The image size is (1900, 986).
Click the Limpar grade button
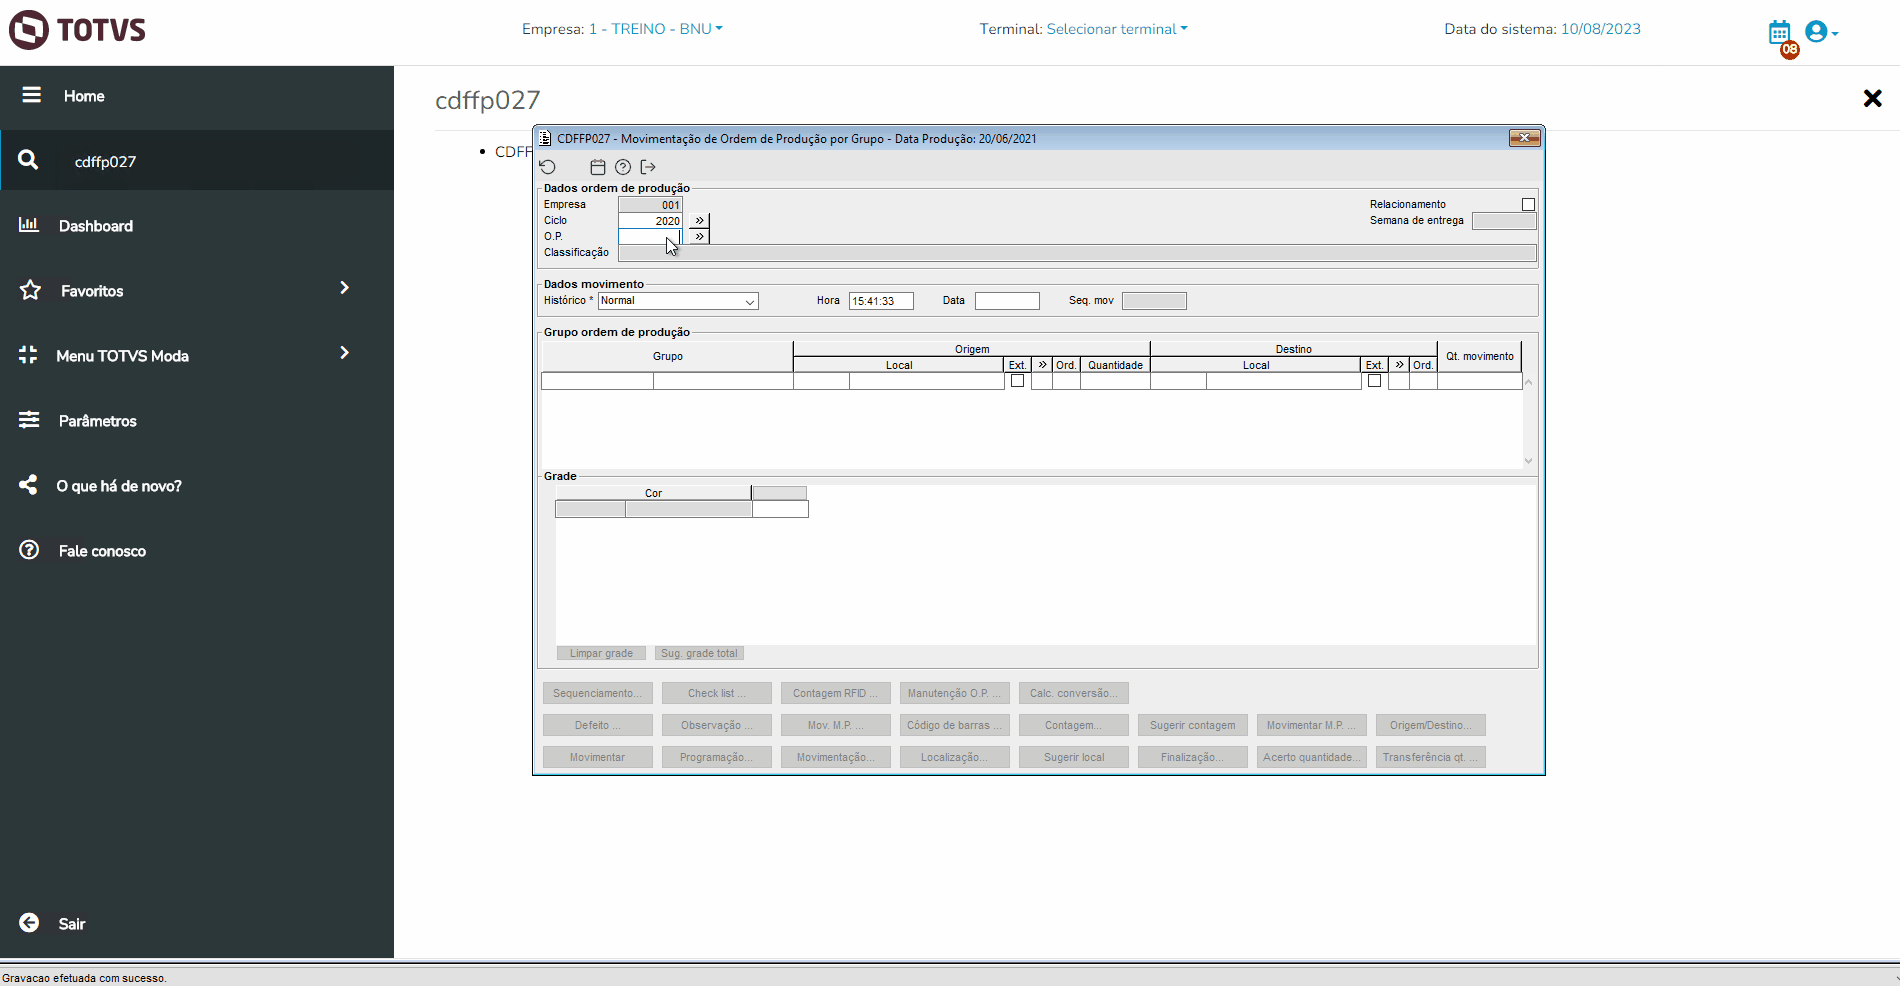click(601, 653)
